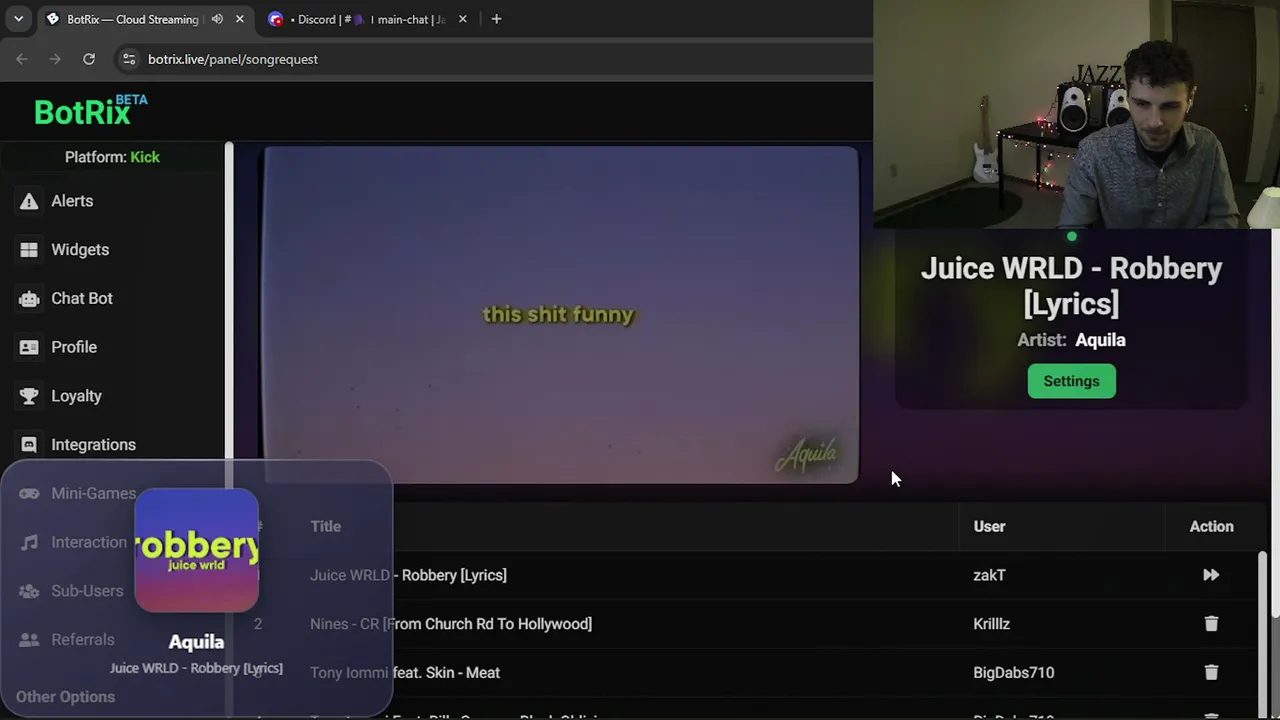
Task: Select the BotRix Cloud Streaming tab
Action: tap(148, 19)
